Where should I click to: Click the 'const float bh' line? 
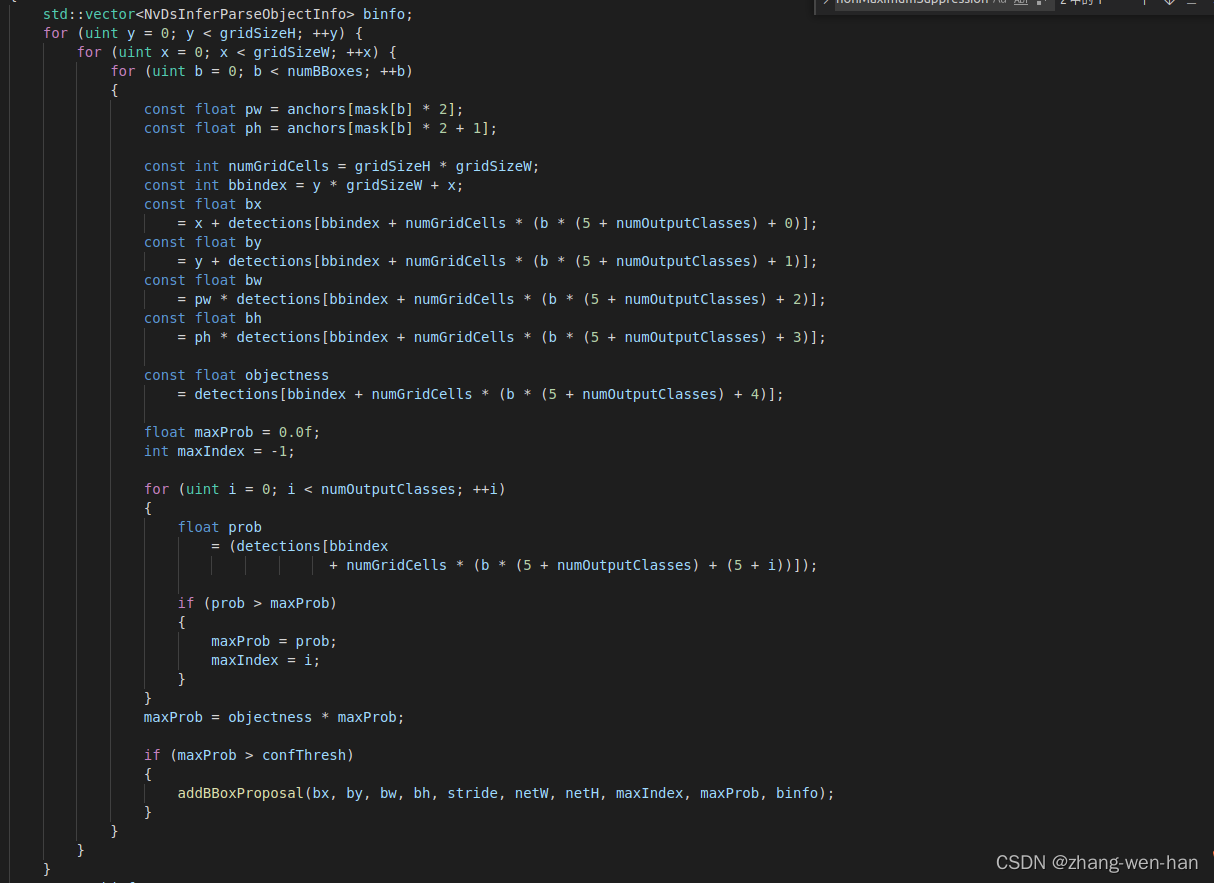pos(203,318)
